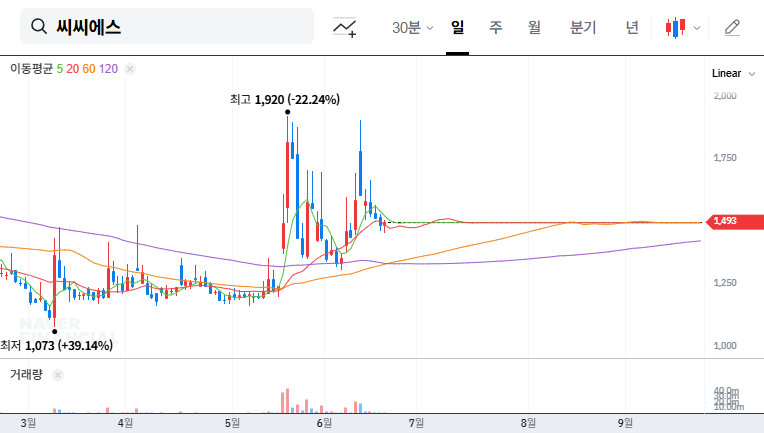Remove the volume (거래량) panel

(x=57, y=375)
